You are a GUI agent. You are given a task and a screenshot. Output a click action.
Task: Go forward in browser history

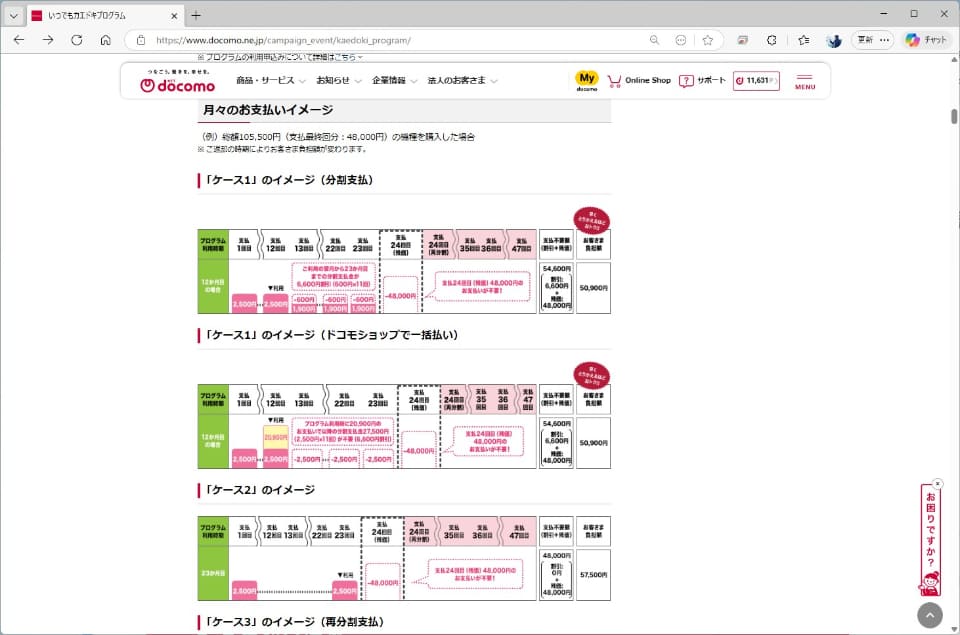click(48, 40)
